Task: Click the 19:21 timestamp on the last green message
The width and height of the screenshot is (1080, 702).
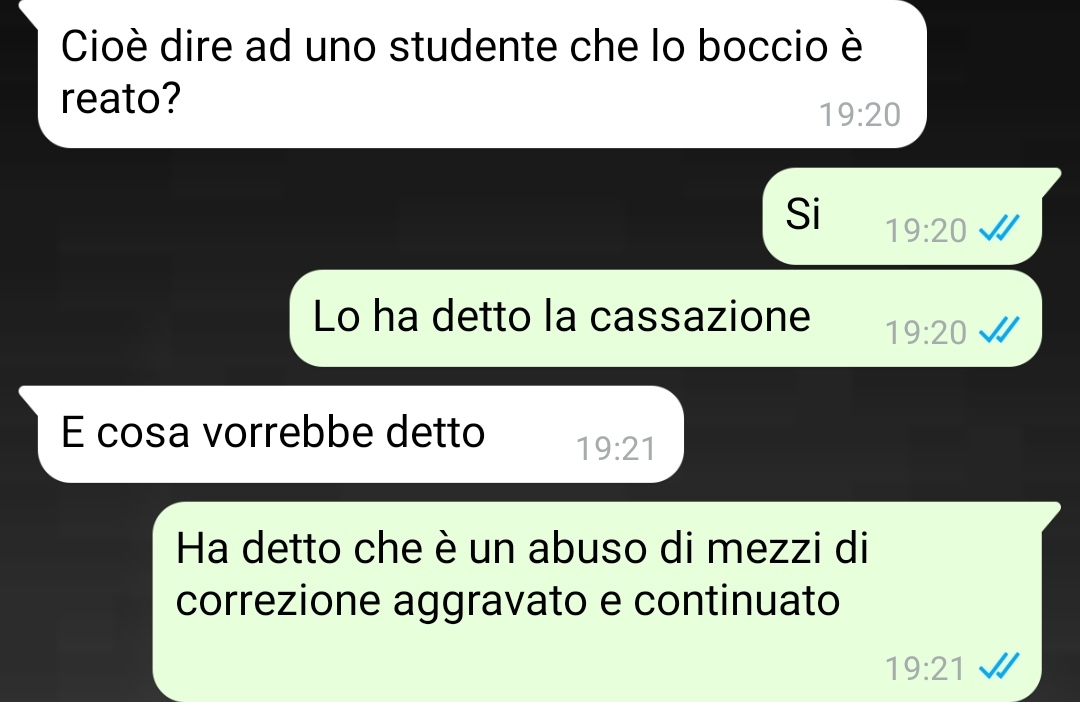Action: (x=925, y=669)
